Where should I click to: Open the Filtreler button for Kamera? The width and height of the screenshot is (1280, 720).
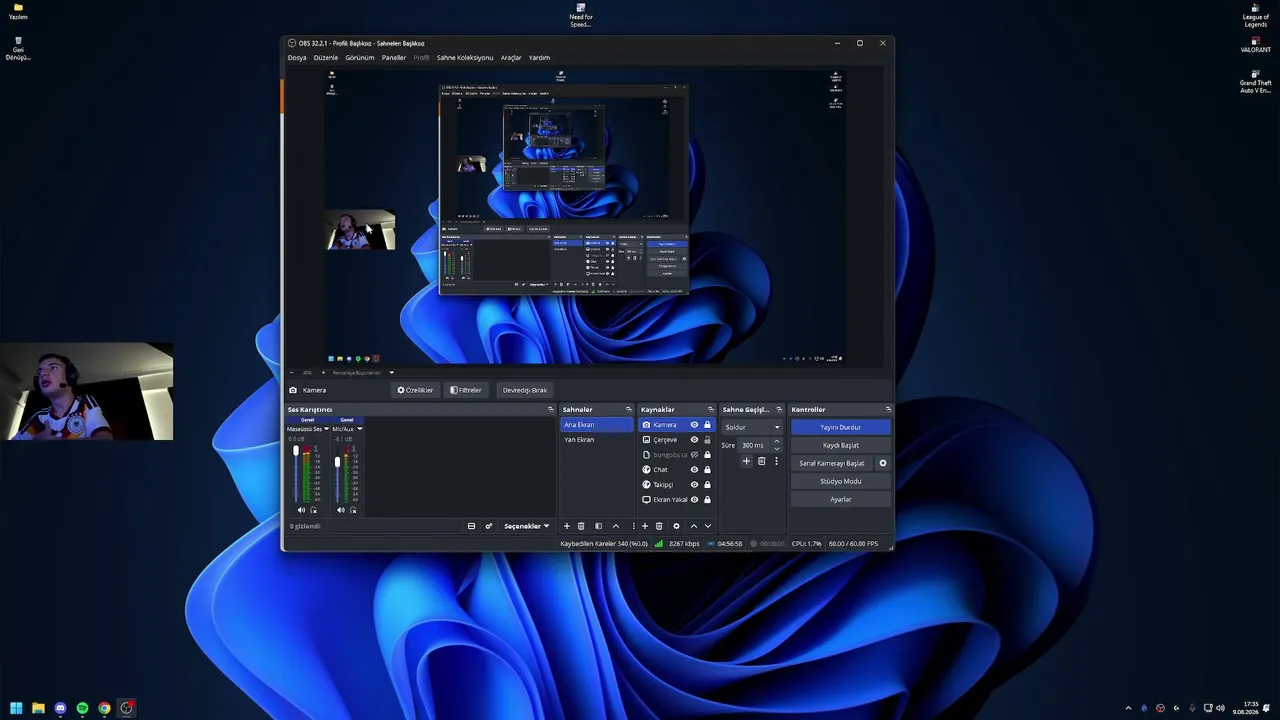pos(466,390)
